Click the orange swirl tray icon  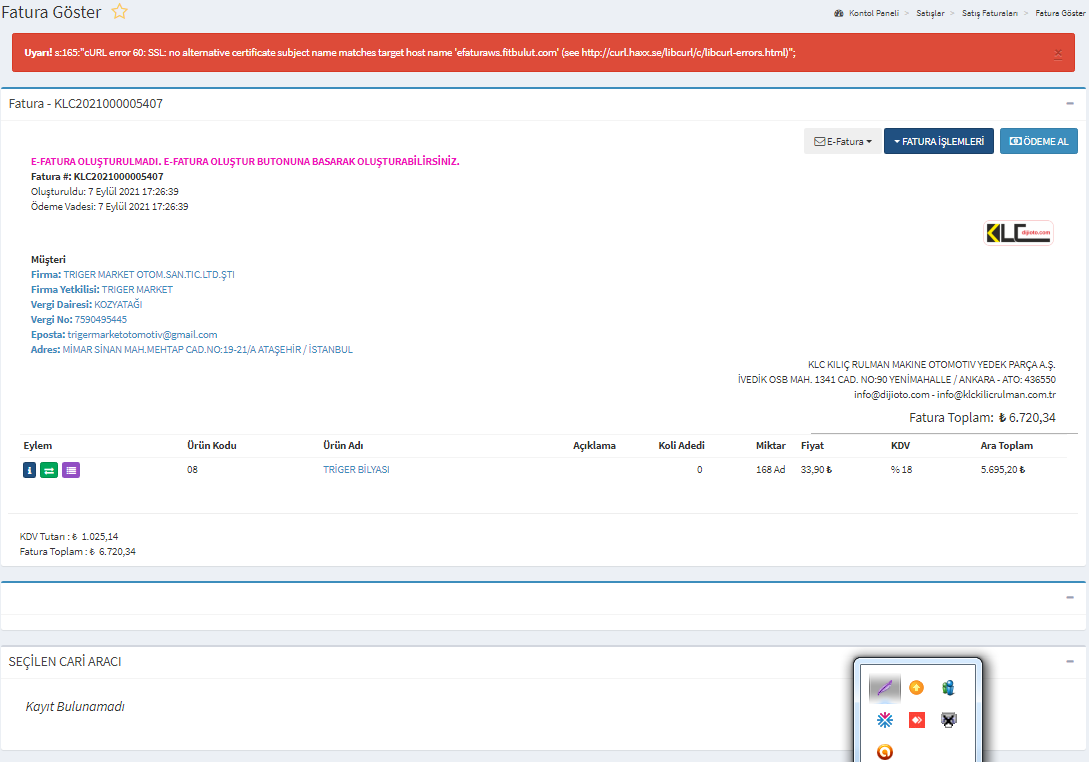[884, 752]
